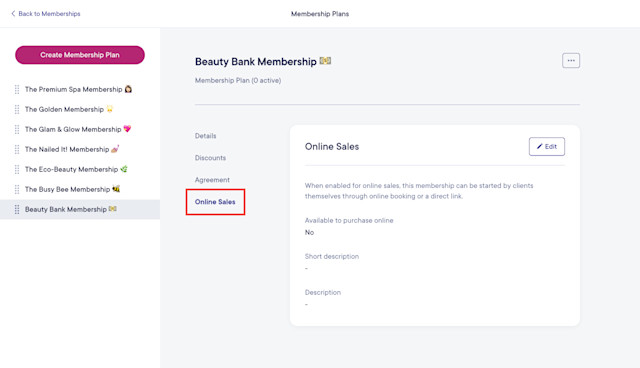Click drag handle beside The Premium Spa Membership

17,89
